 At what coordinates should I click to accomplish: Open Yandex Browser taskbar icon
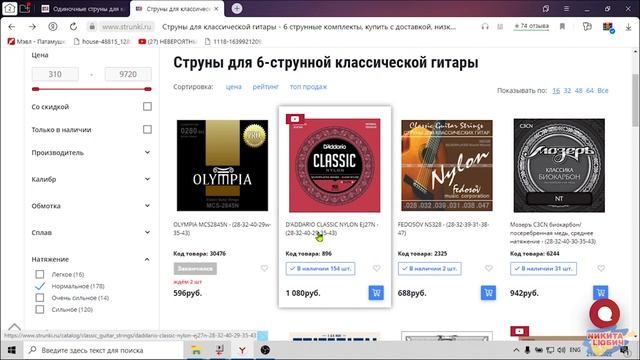pos(242,350)
